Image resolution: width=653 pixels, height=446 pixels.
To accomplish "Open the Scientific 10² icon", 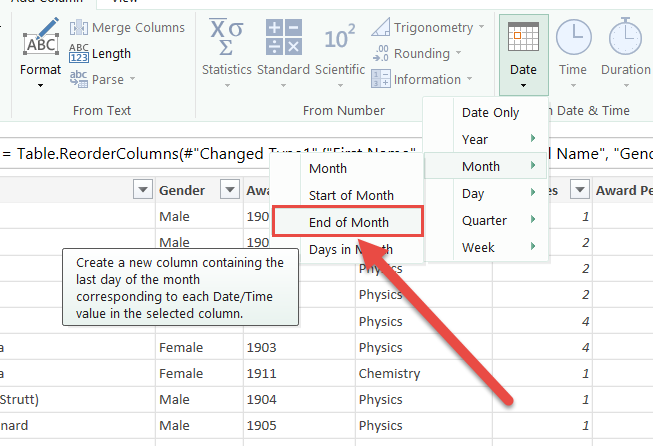I will click(339, 38).
